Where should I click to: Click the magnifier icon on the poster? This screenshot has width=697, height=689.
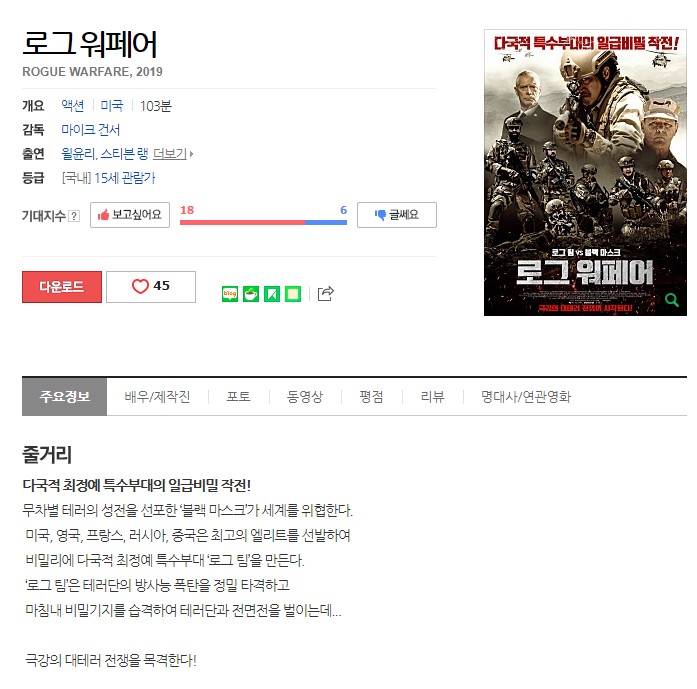click(x=671, y=300)
